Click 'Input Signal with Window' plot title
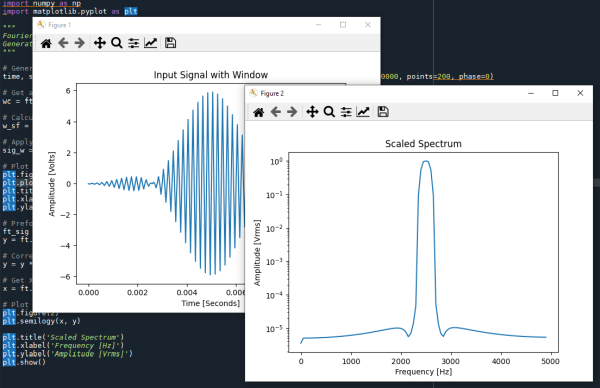The width and height of the screenshot is (600, 388). 211,75
